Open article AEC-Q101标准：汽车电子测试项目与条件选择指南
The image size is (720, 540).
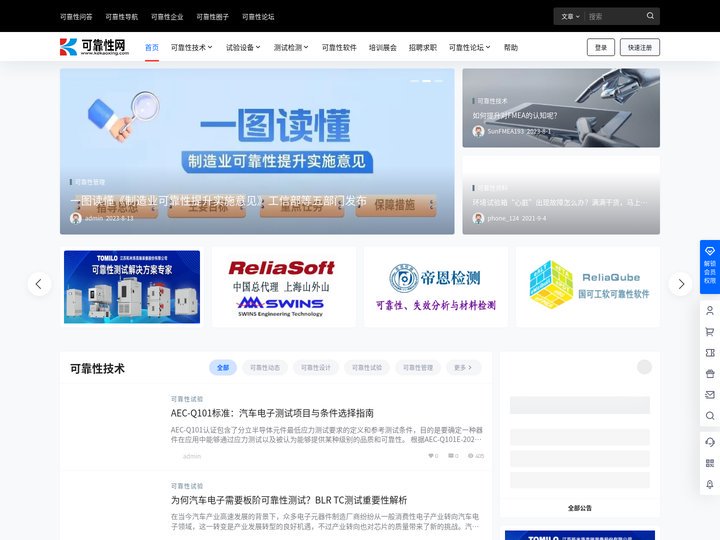pos(272,413)
